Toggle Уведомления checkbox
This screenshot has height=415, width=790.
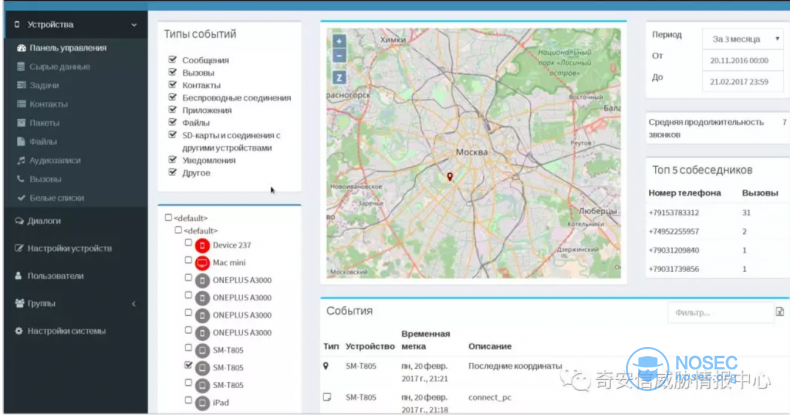(x=173, y=160)
